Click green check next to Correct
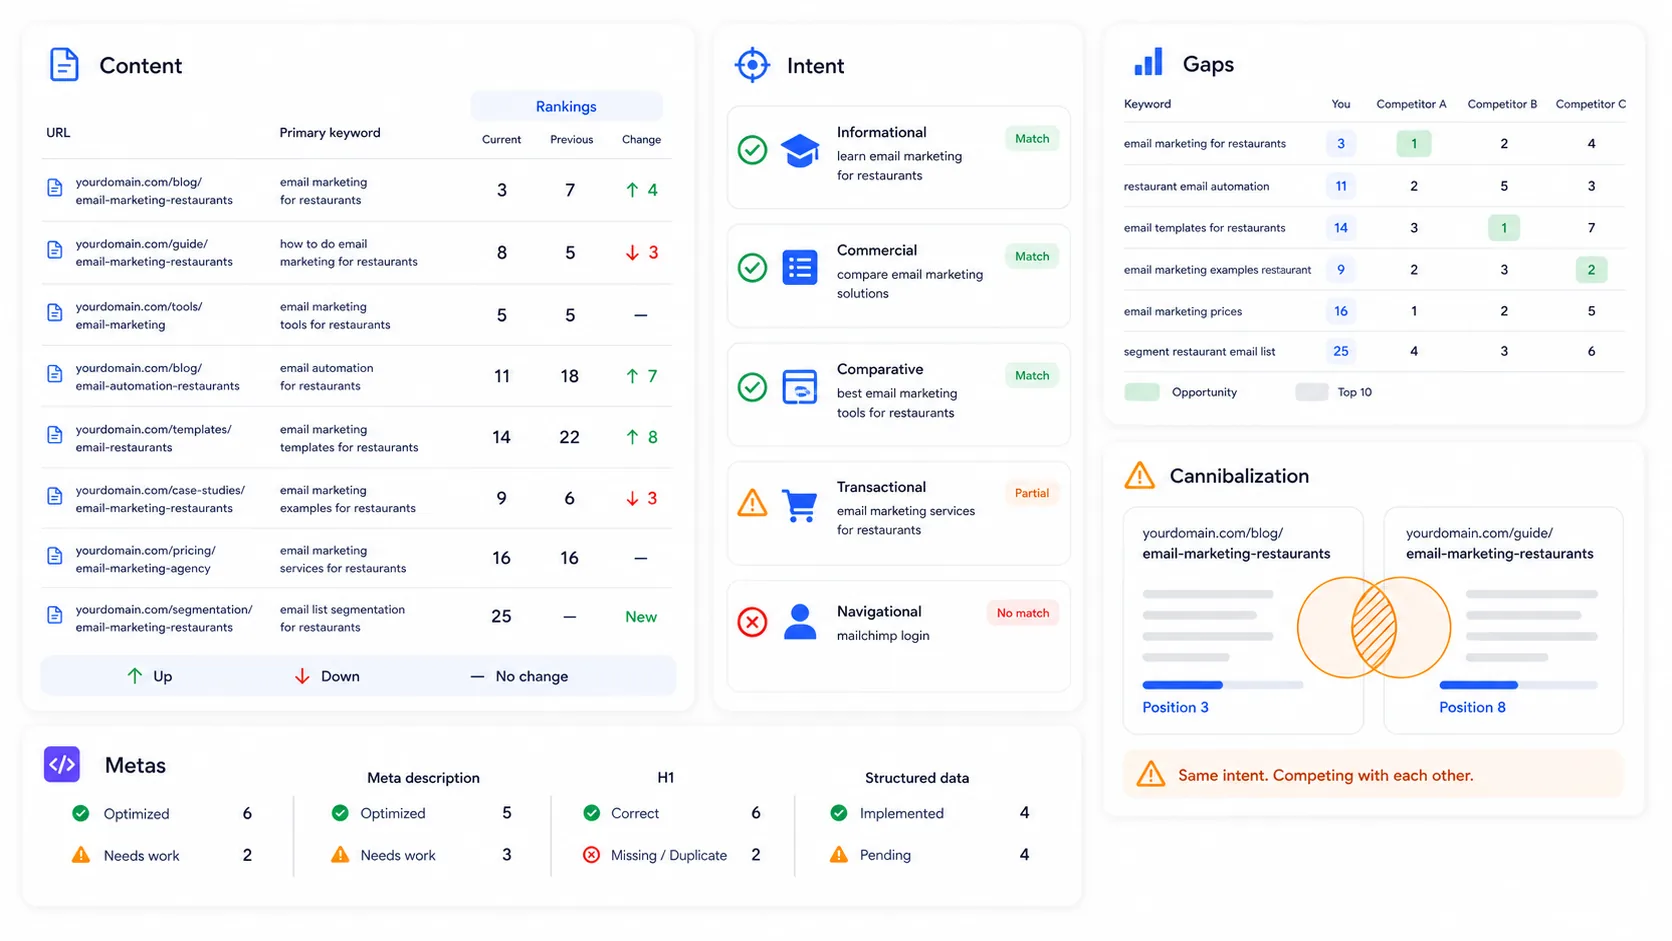Viewport: 1672px width, 941px height. click(591, 813)
